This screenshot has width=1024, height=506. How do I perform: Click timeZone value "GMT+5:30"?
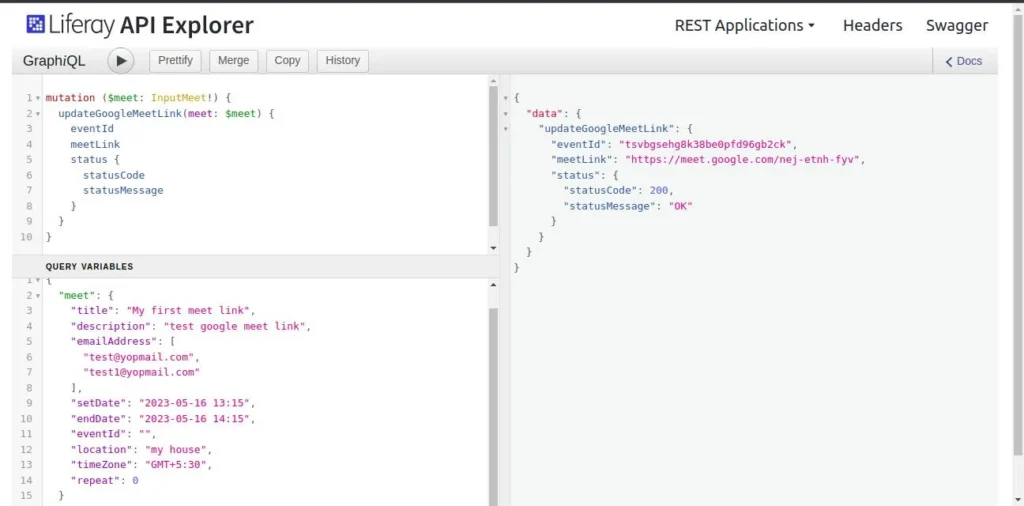tap(175, 465)
